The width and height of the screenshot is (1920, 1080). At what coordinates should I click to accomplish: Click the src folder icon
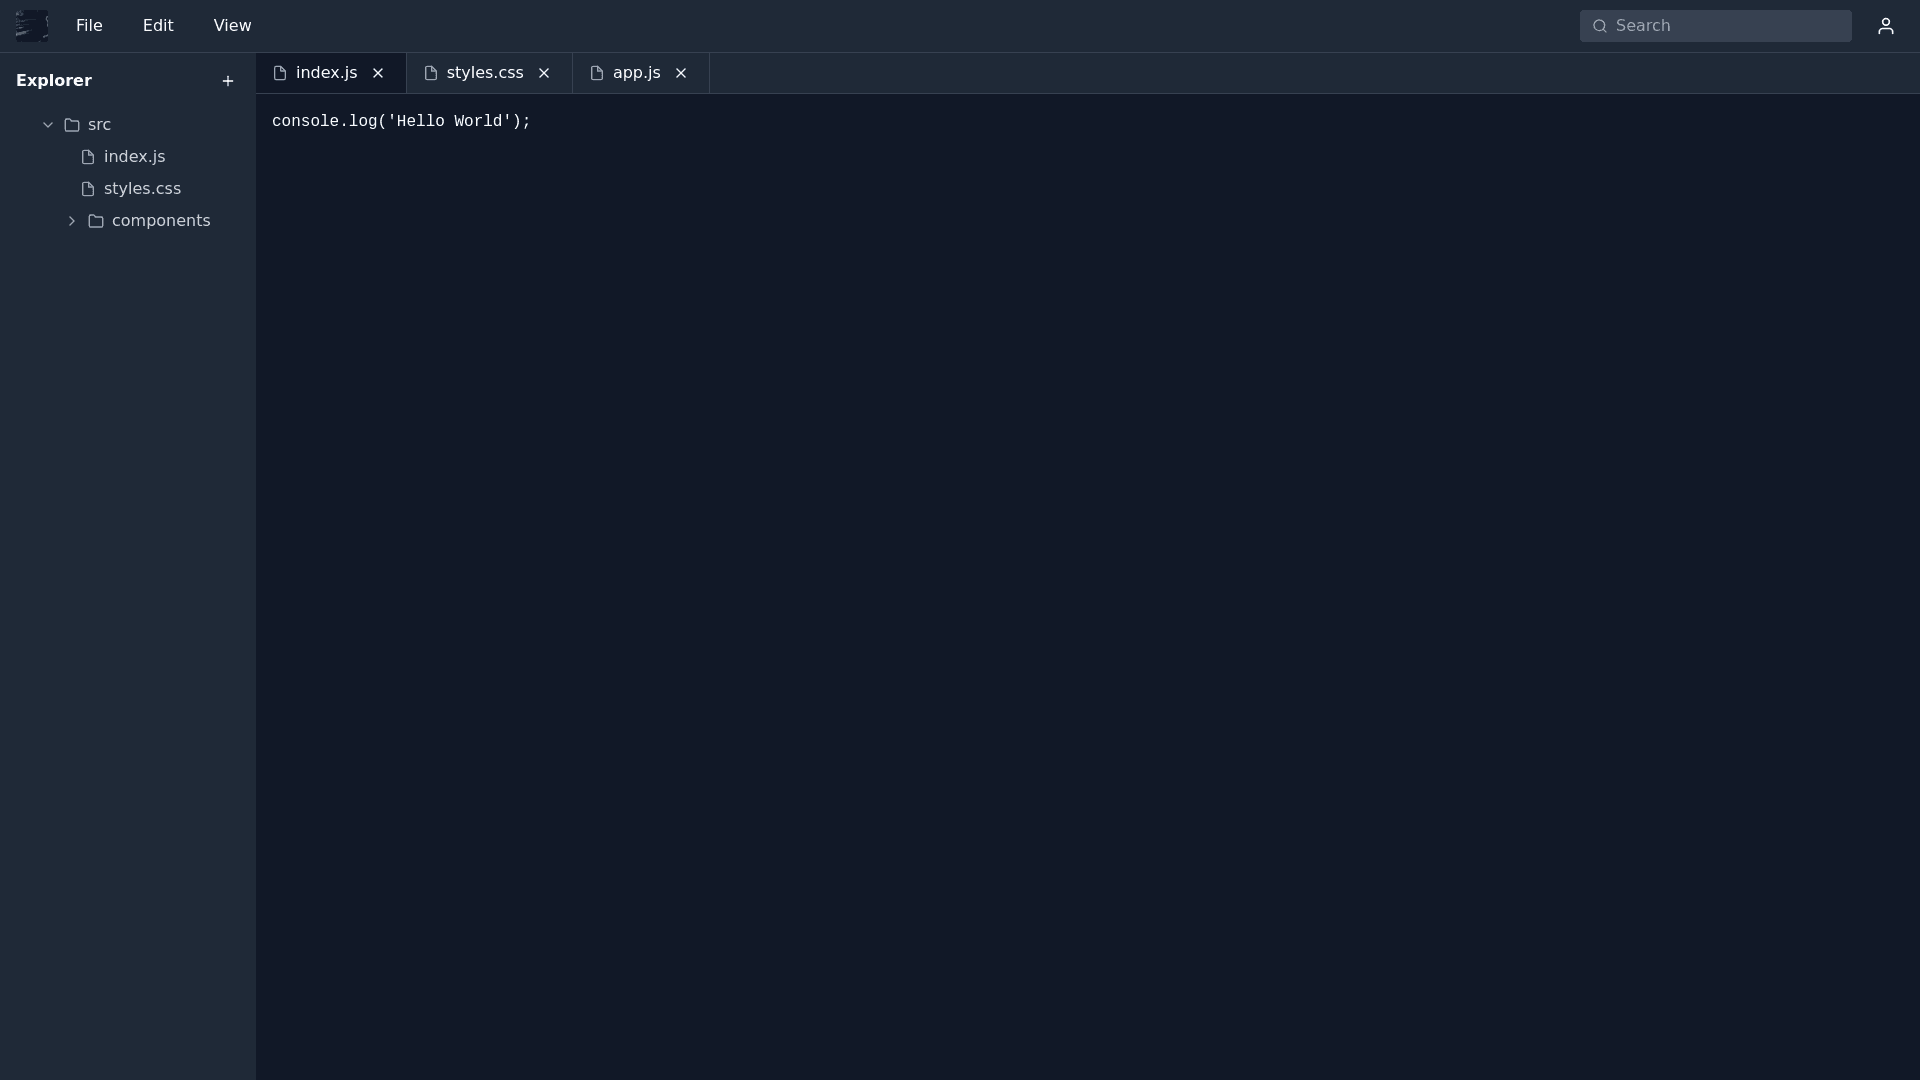click(72, 125)
